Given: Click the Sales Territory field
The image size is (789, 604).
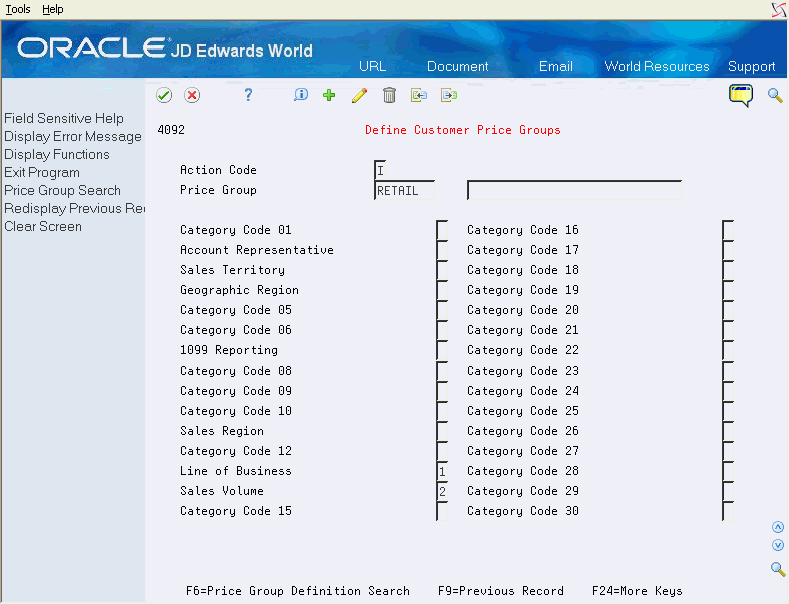Looking at the screenshot, I should 442,270.
